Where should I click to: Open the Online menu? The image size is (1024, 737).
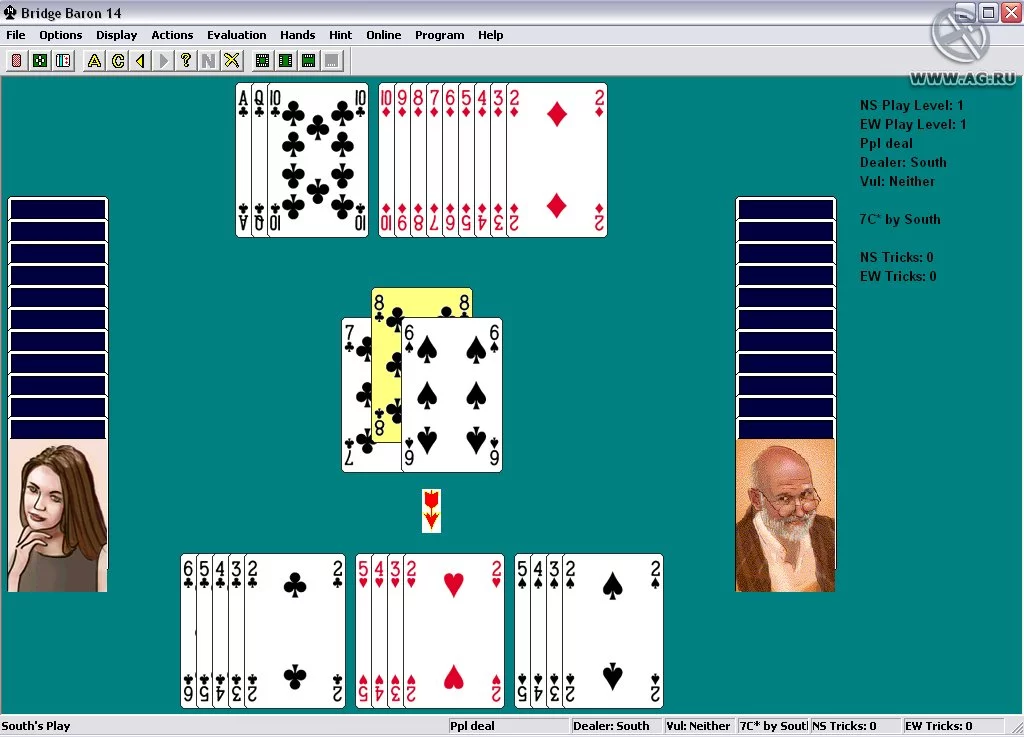(383, 35)
